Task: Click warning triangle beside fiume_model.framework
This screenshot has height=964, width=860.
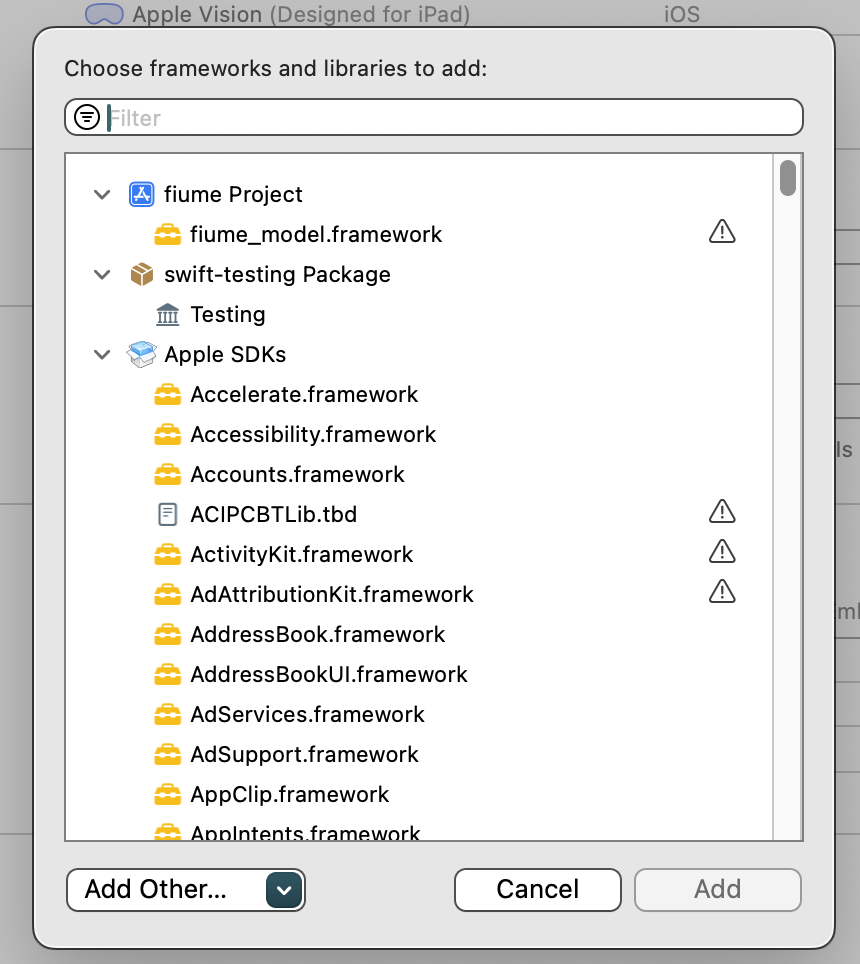Action: tap(722, 232)
